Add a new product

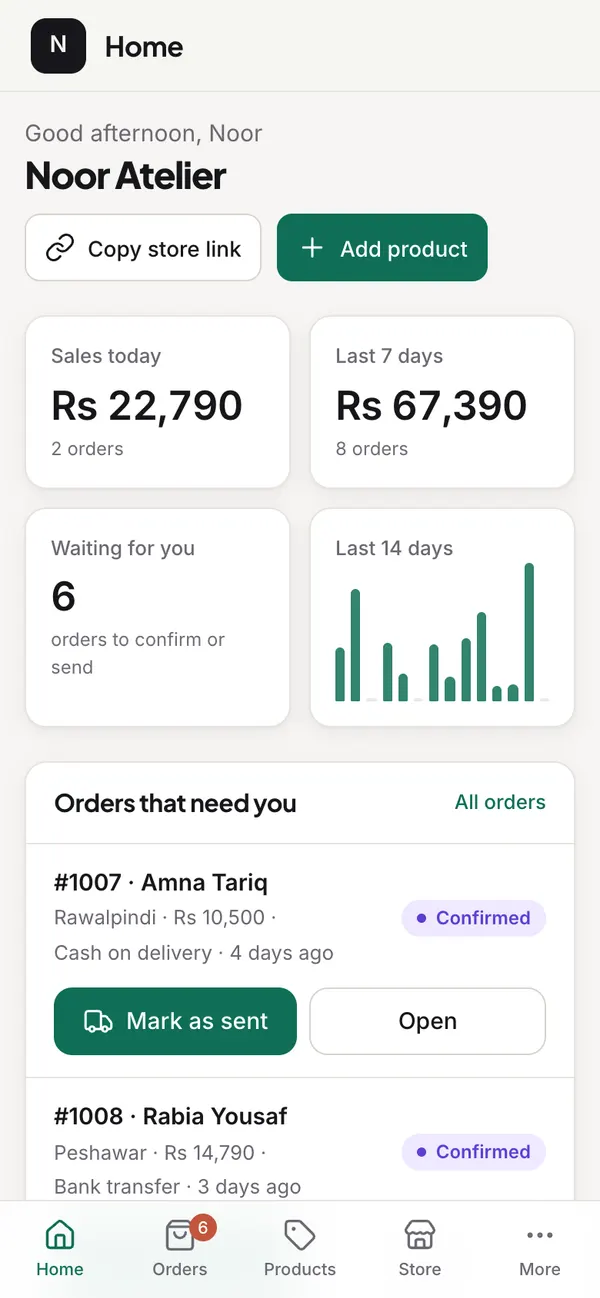[382, 248]
